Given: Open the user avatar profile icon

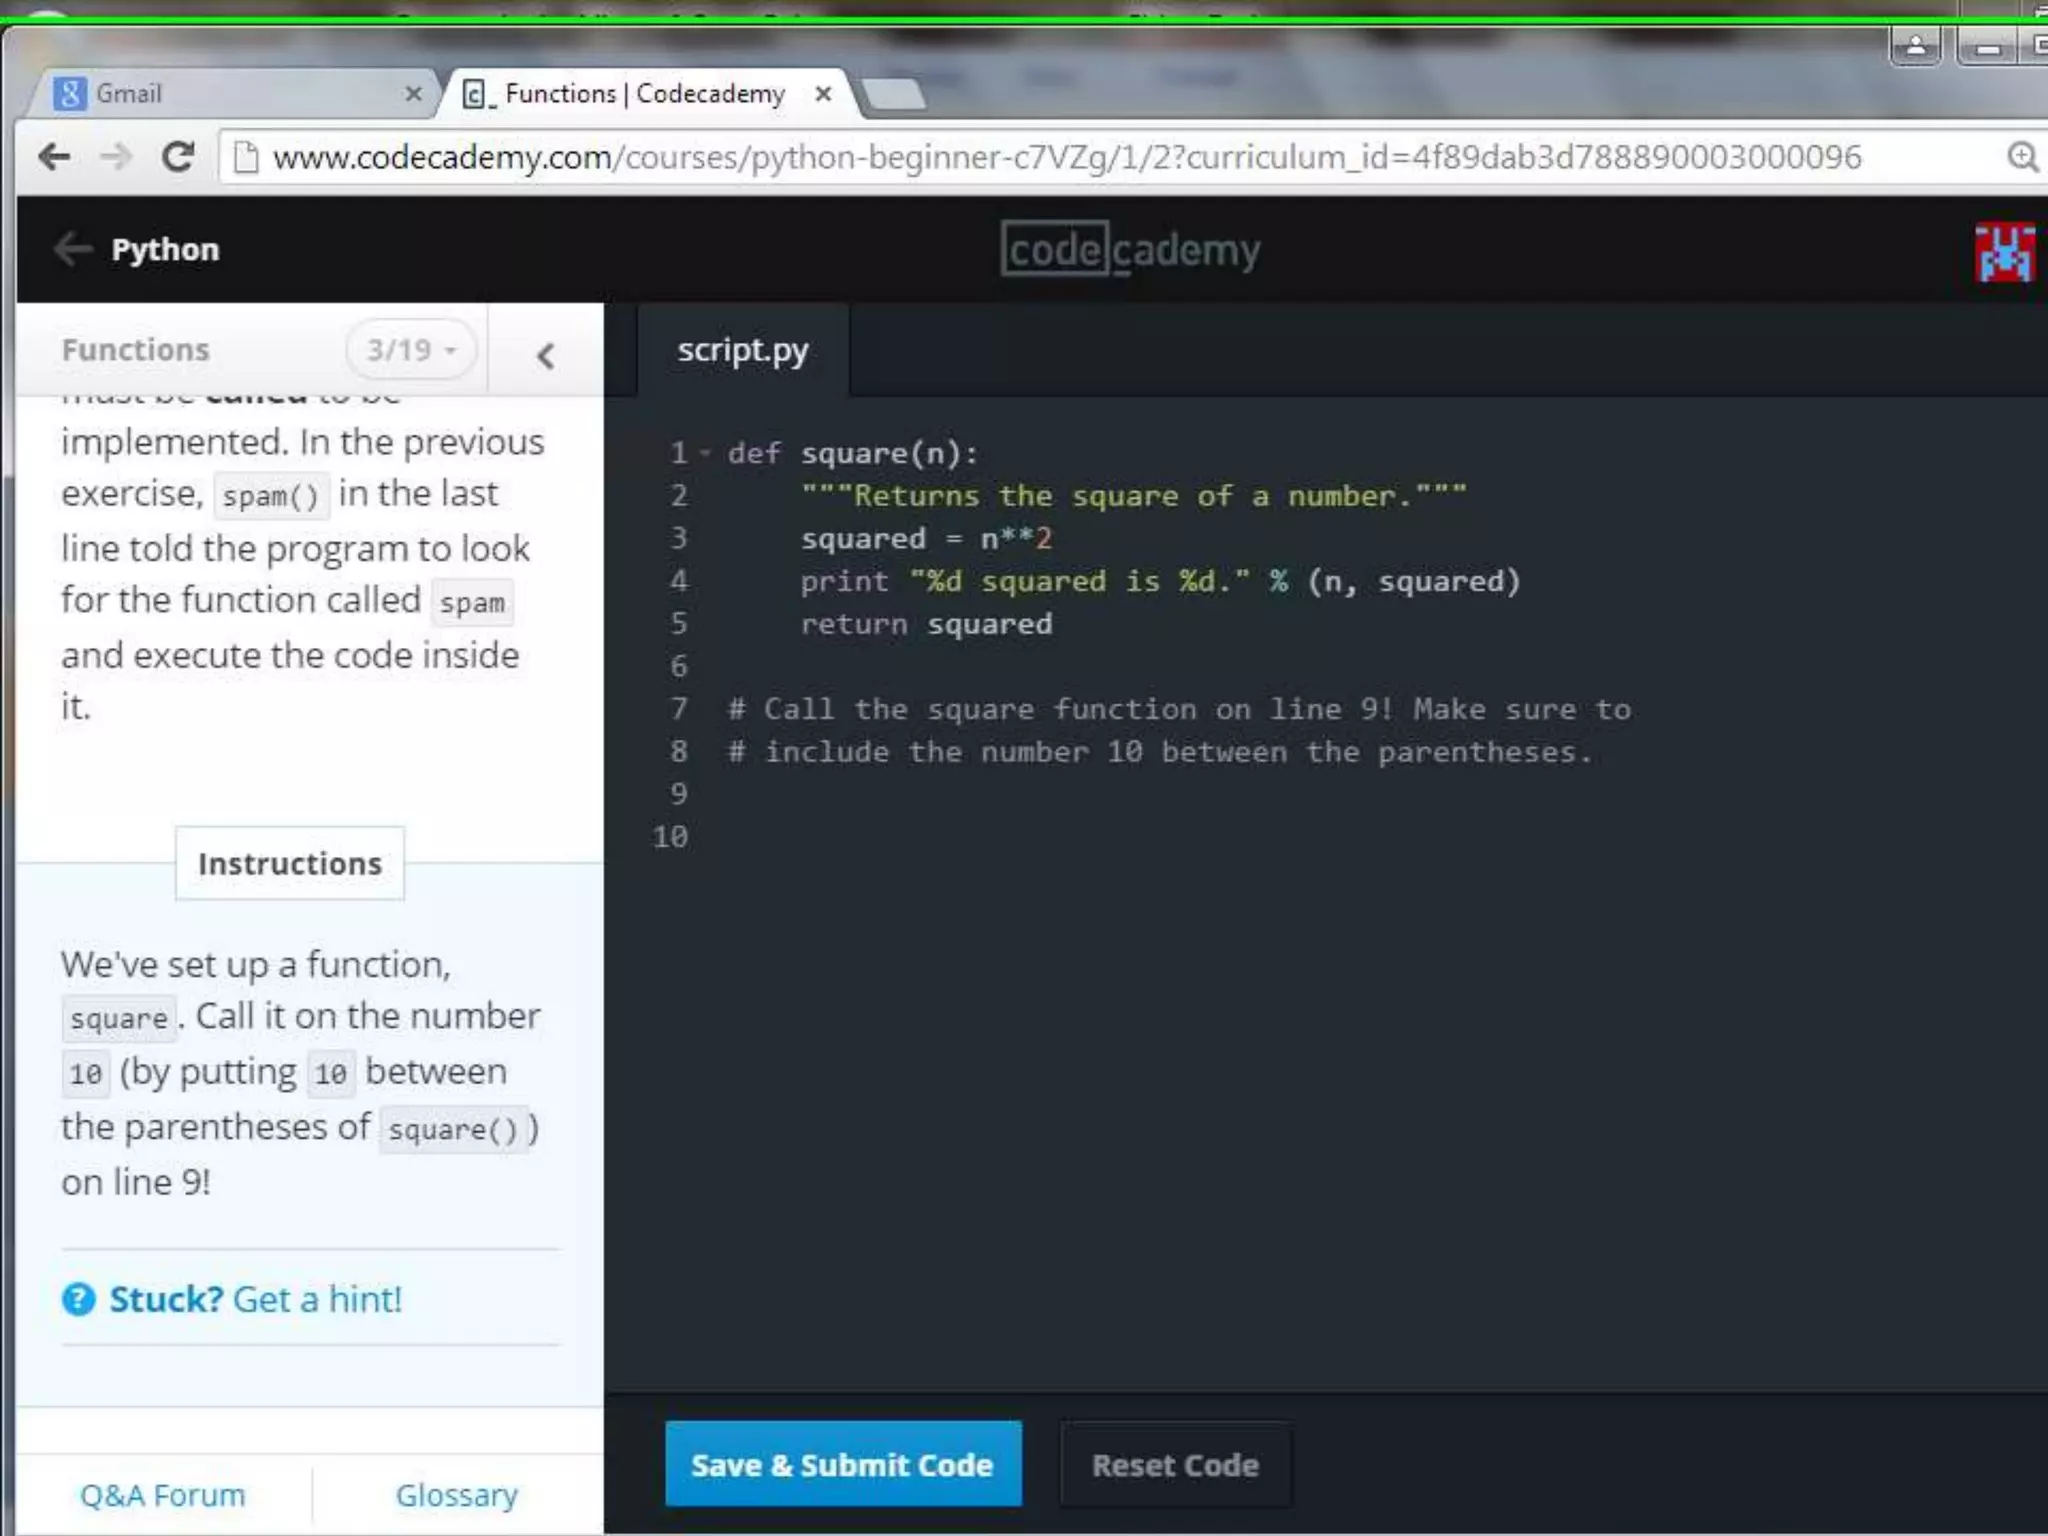Looking at the screenshot, I should pyautogui.click(x=2004, y=252).
